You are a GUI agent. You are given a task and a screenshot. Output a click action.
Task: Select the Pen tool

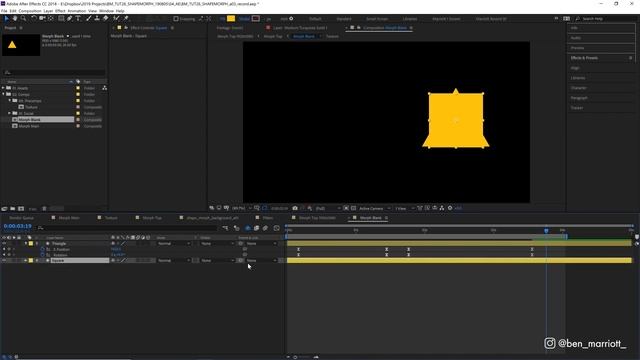pyautogui.click(x=70, y=18)
